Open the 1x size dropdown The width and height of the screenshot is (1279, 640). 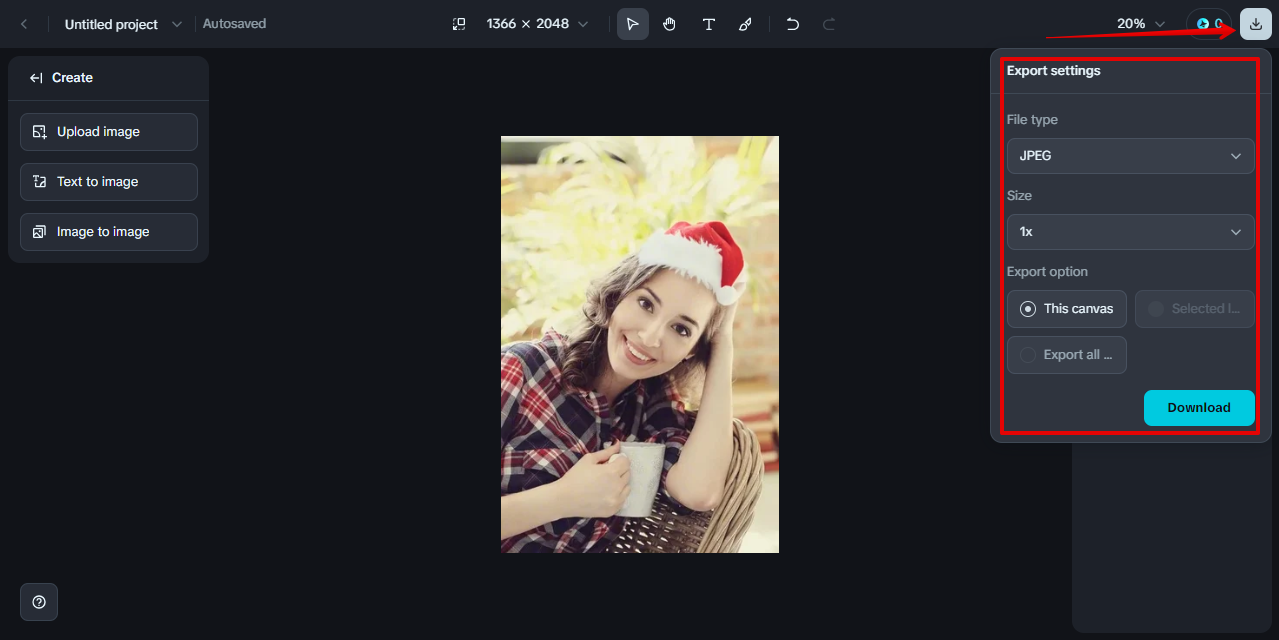(x=1130, y=232)
